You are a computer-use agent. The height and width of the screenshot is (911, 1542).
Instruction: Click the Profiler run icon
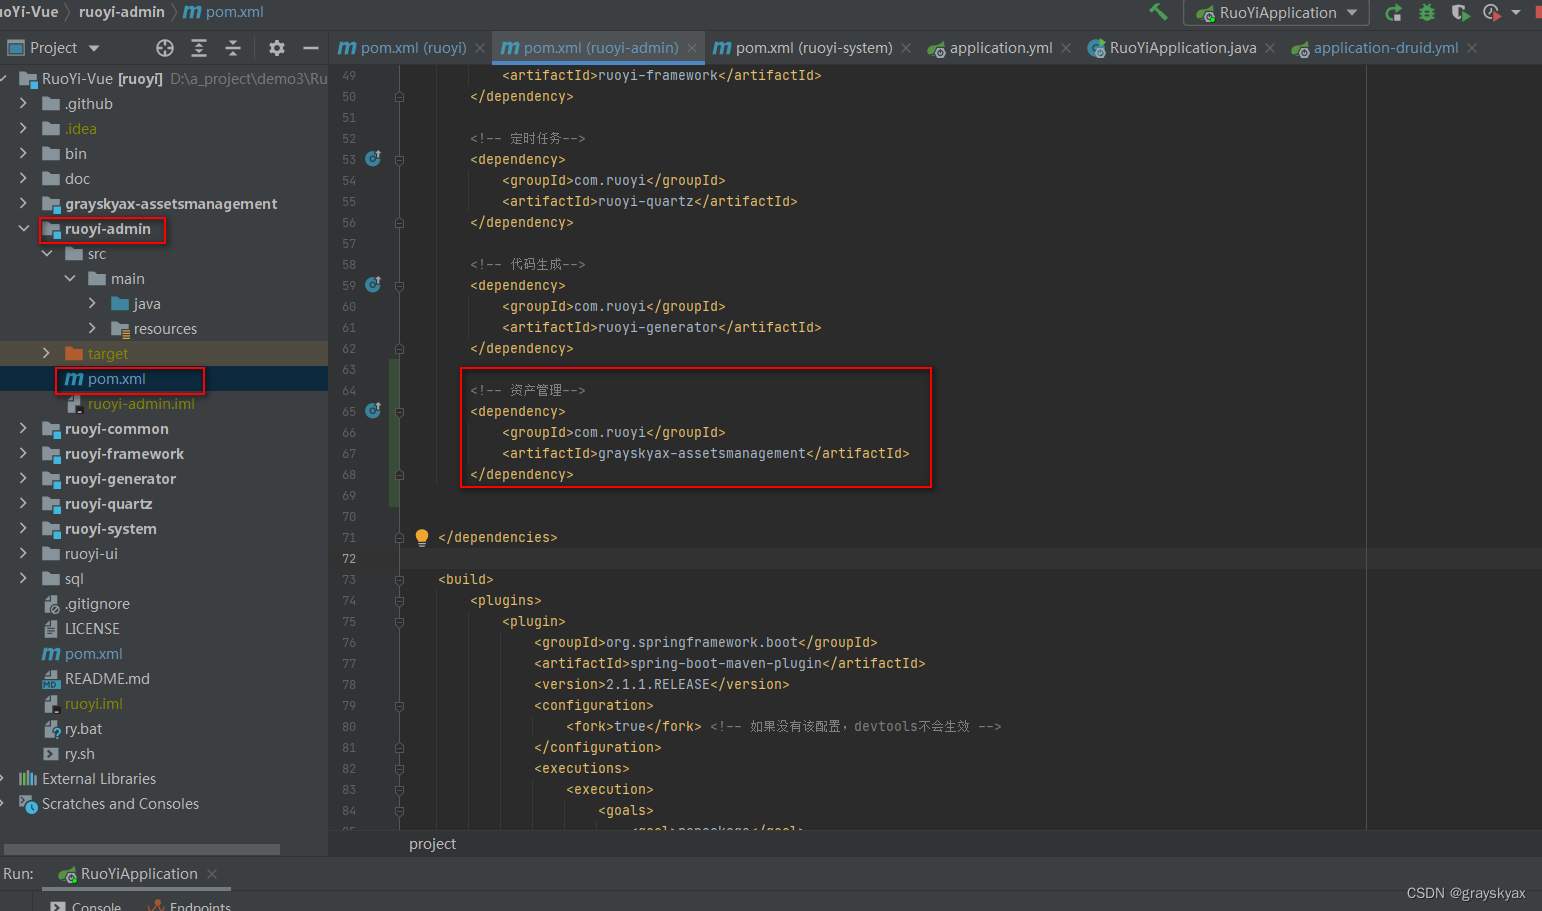tap(1491, 13)
